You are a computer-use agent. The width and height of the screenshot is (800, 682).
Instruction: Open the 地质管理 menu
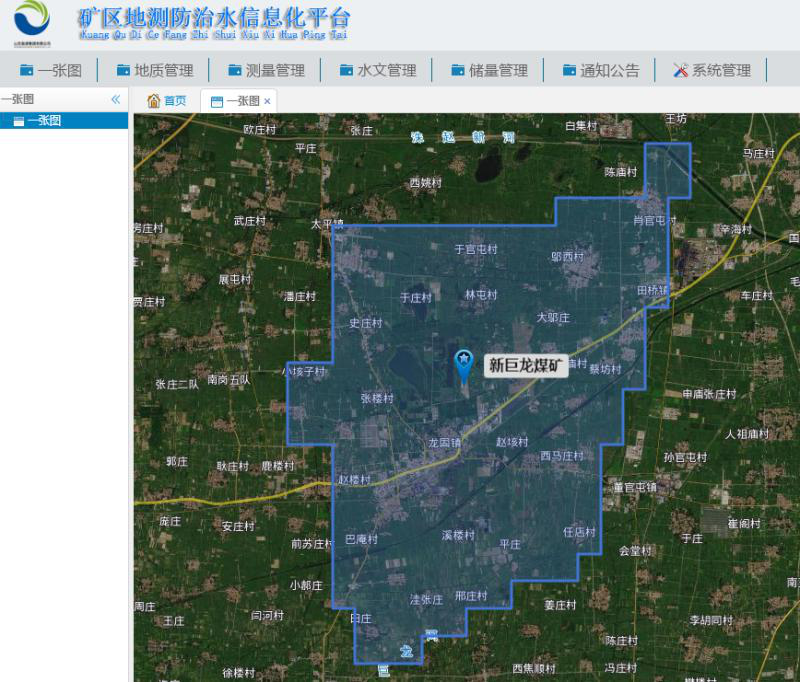tap(155, 70)
